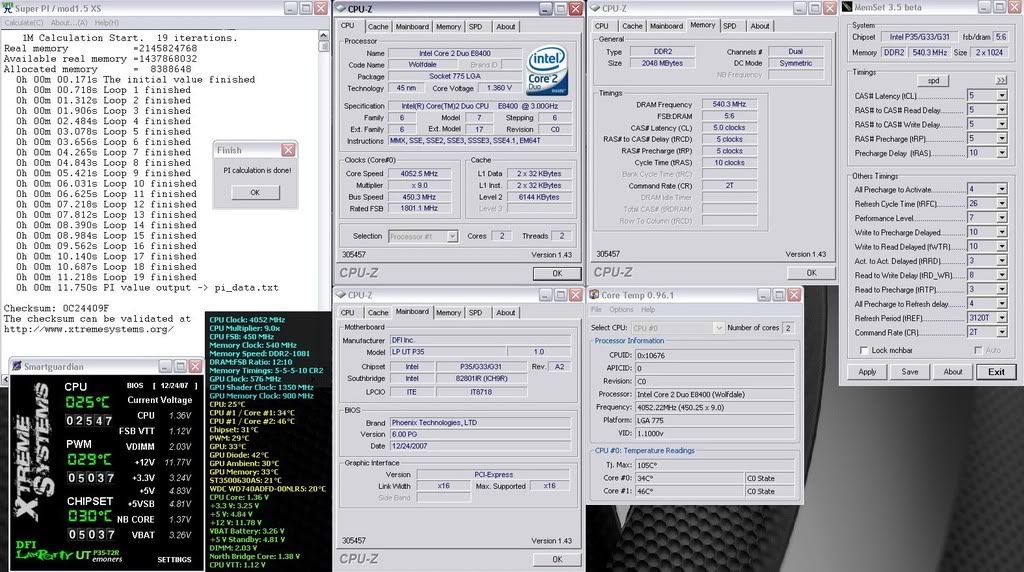Click the Super PI title bar icon

tap(8, 8)
